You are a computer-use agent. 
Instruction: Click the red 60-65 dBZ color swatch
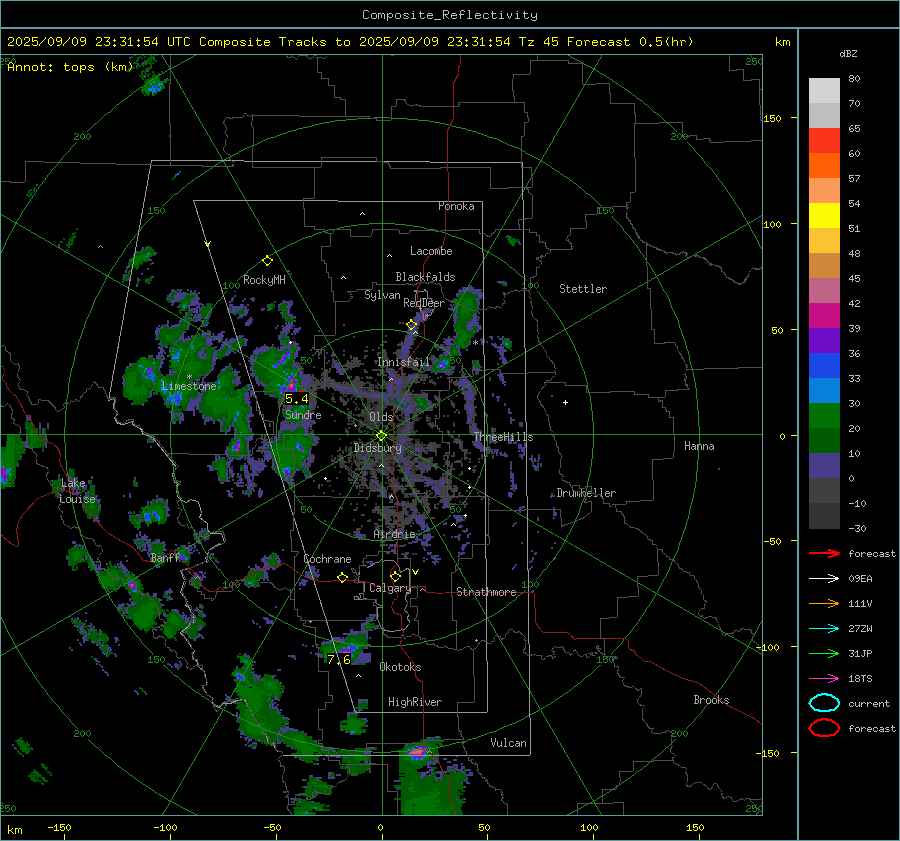[824, 141]
